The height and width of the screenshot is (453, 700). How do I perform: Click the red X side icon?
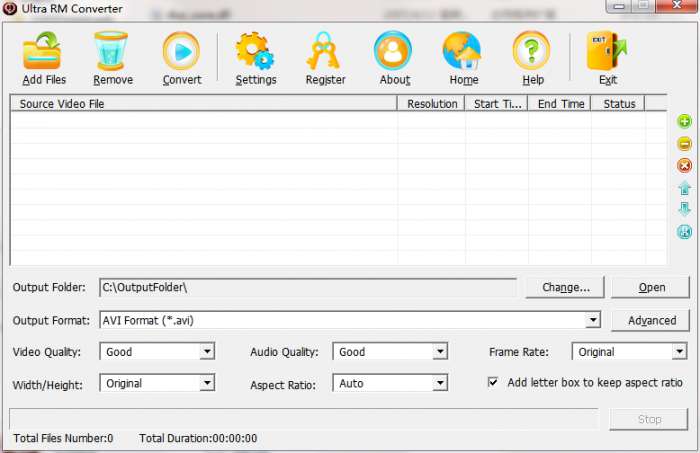[x=684, y=166]
